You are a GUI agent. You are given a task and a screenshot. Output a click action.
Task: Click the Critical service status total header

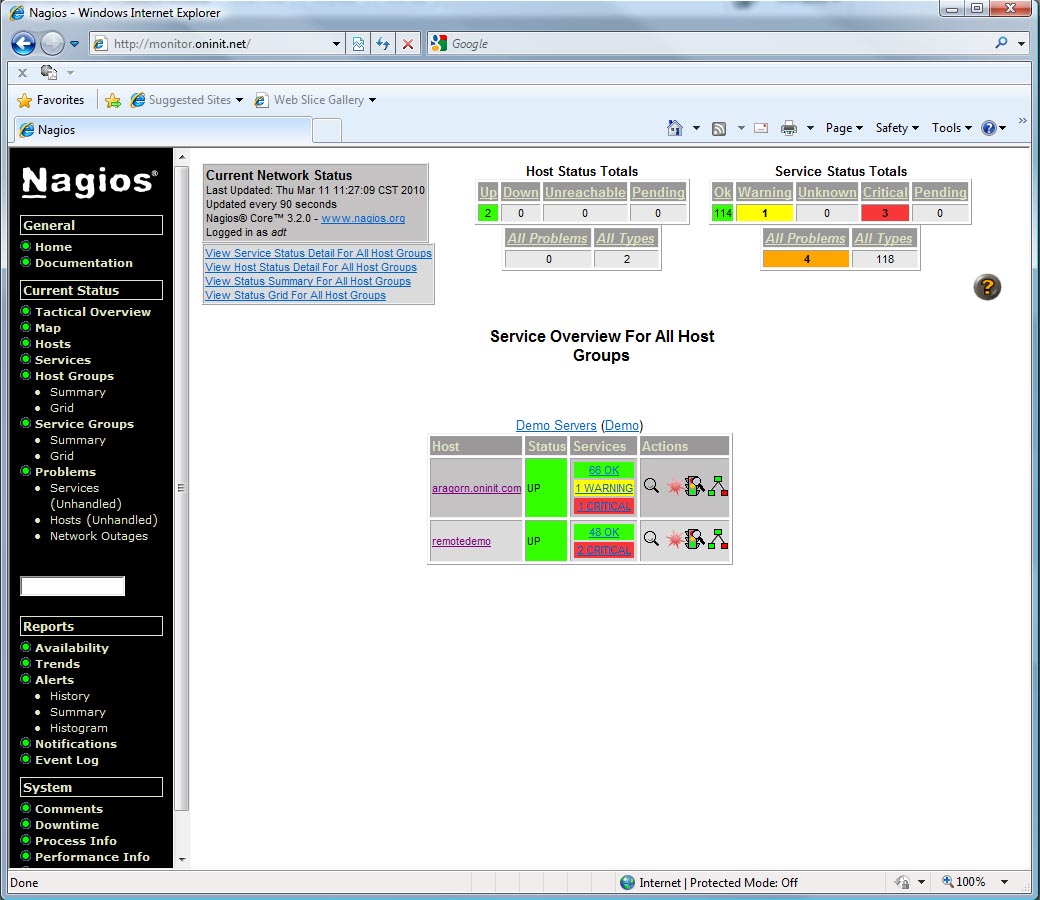[885, 192]
